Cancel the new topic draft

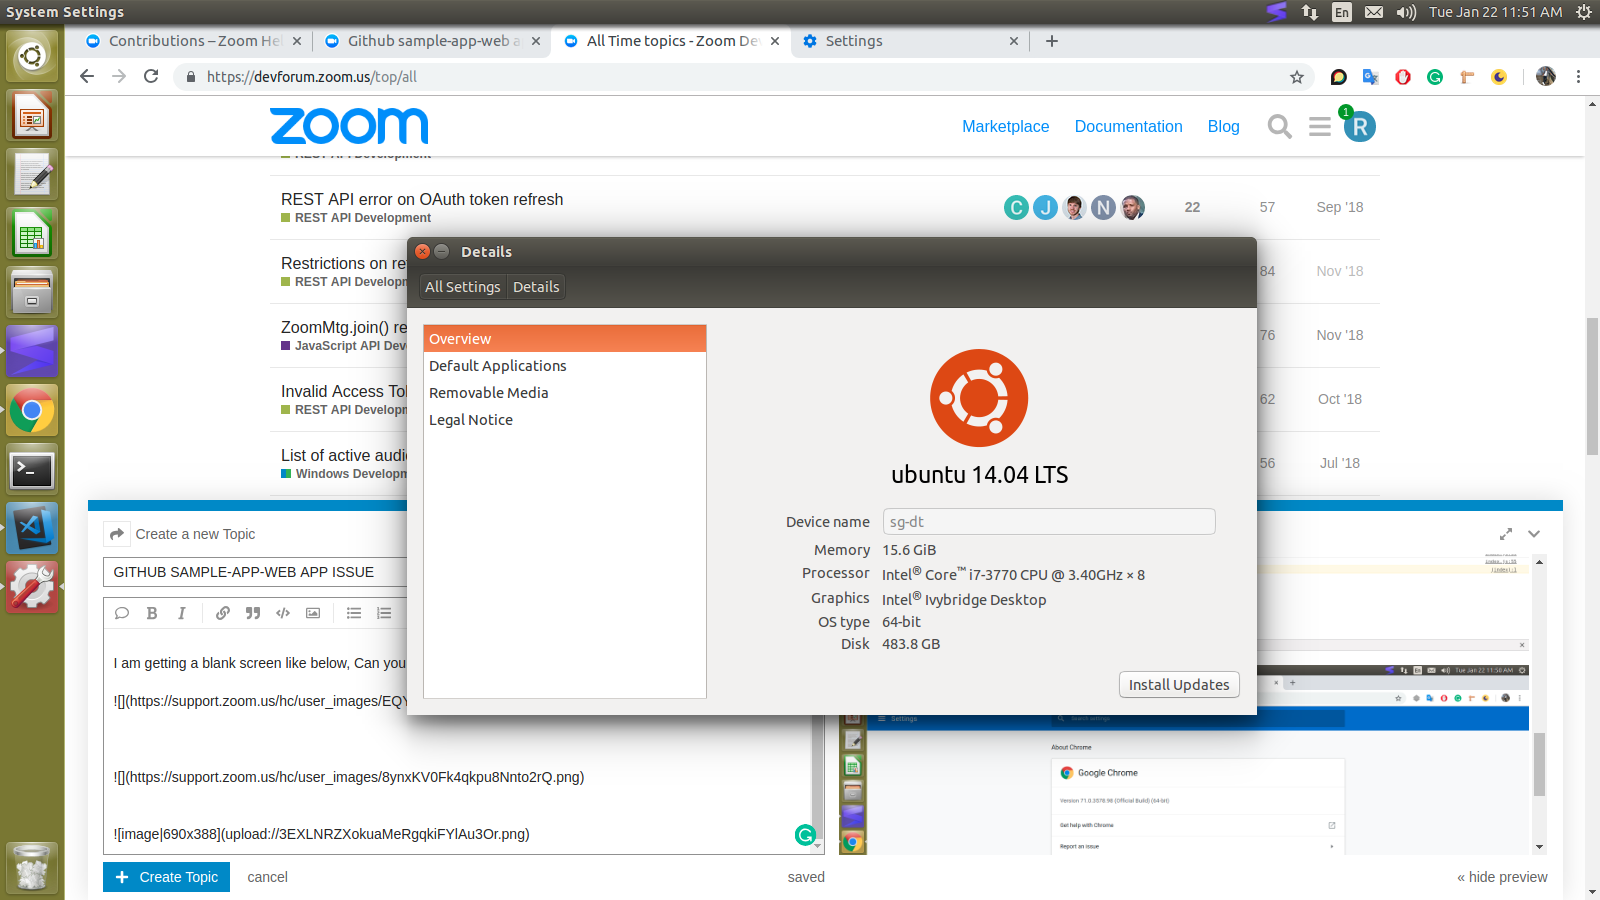(267, 877)
